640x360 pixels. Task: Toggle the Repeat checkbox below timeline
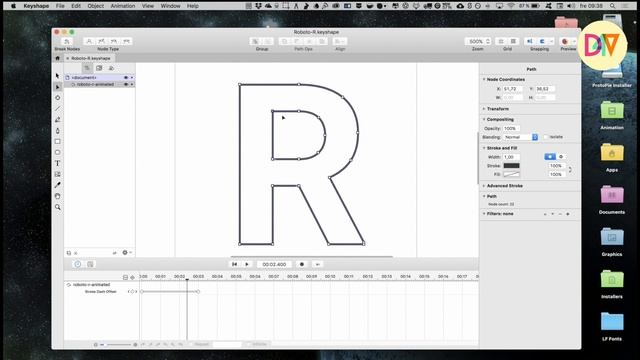[x=191, y=344]
